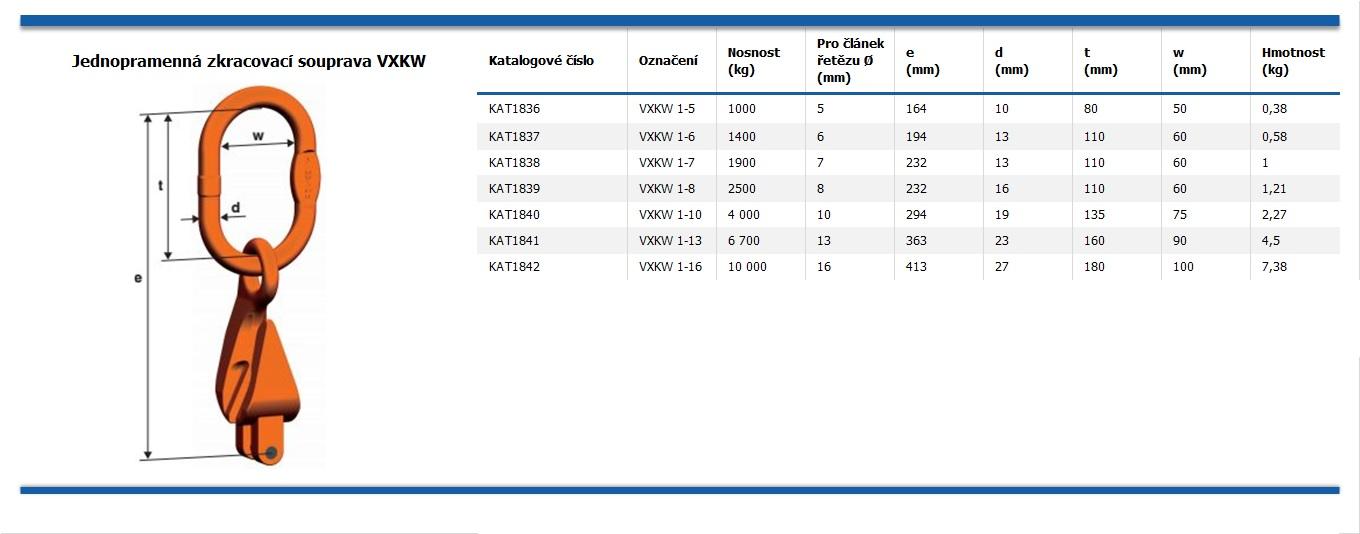Screen dimensions: 1360x534
Task: Pick load capacity 1900 in KAT1838 row
Action: (742, 162)
